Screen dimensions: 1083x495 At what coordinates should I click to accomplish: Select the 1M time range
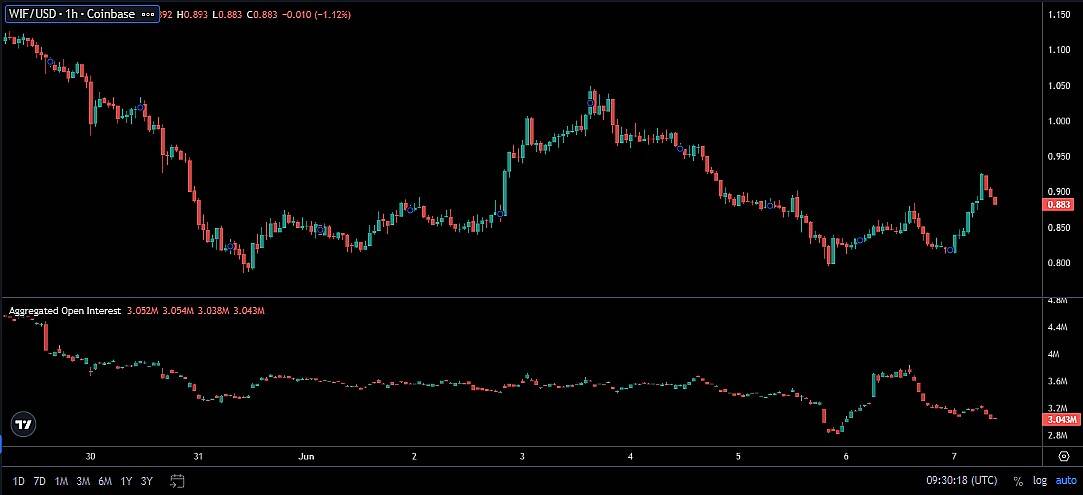pos(61,481)
